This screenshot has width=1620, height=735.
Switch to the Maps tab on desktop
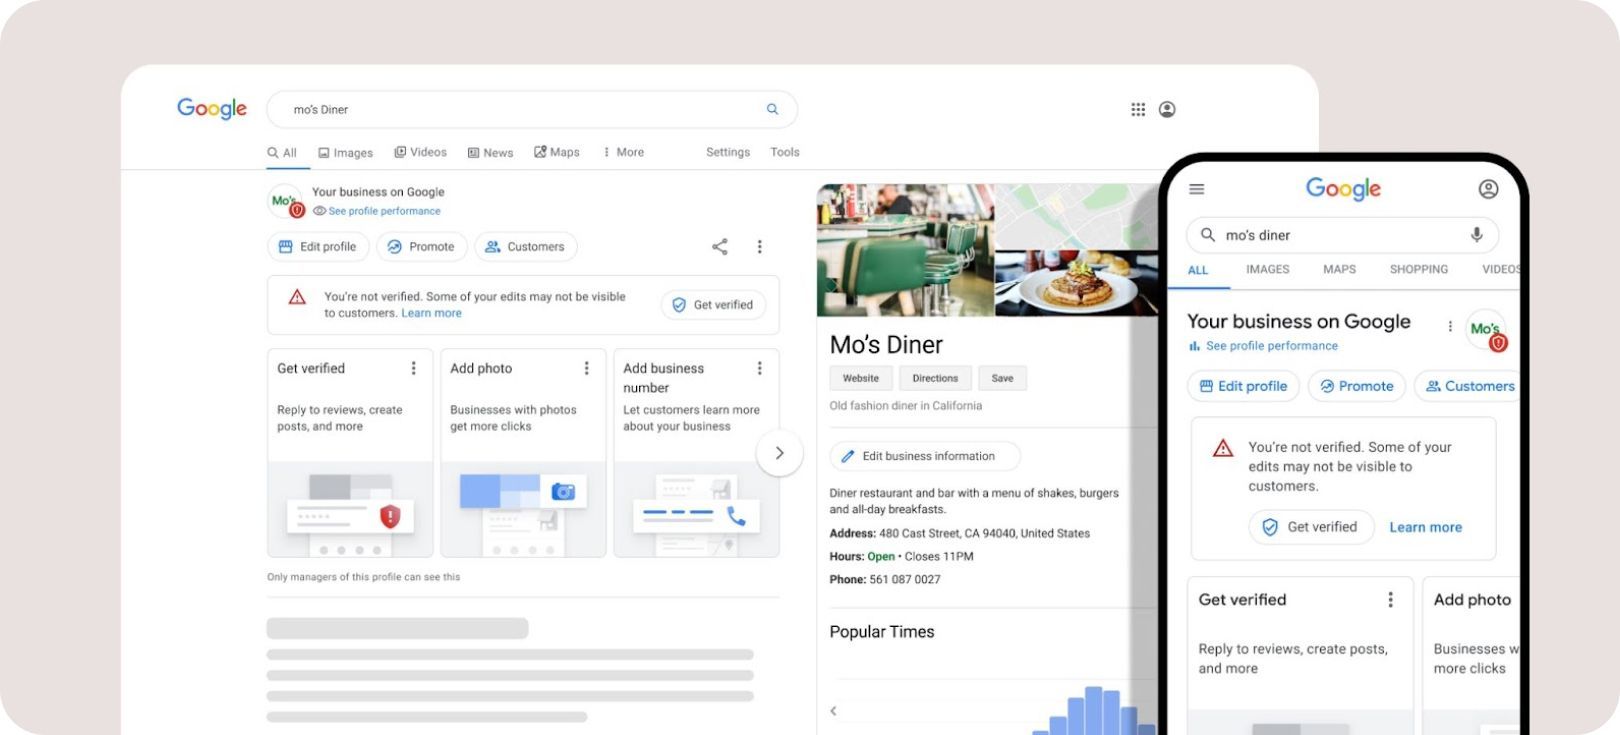click(x=557, y=152)
